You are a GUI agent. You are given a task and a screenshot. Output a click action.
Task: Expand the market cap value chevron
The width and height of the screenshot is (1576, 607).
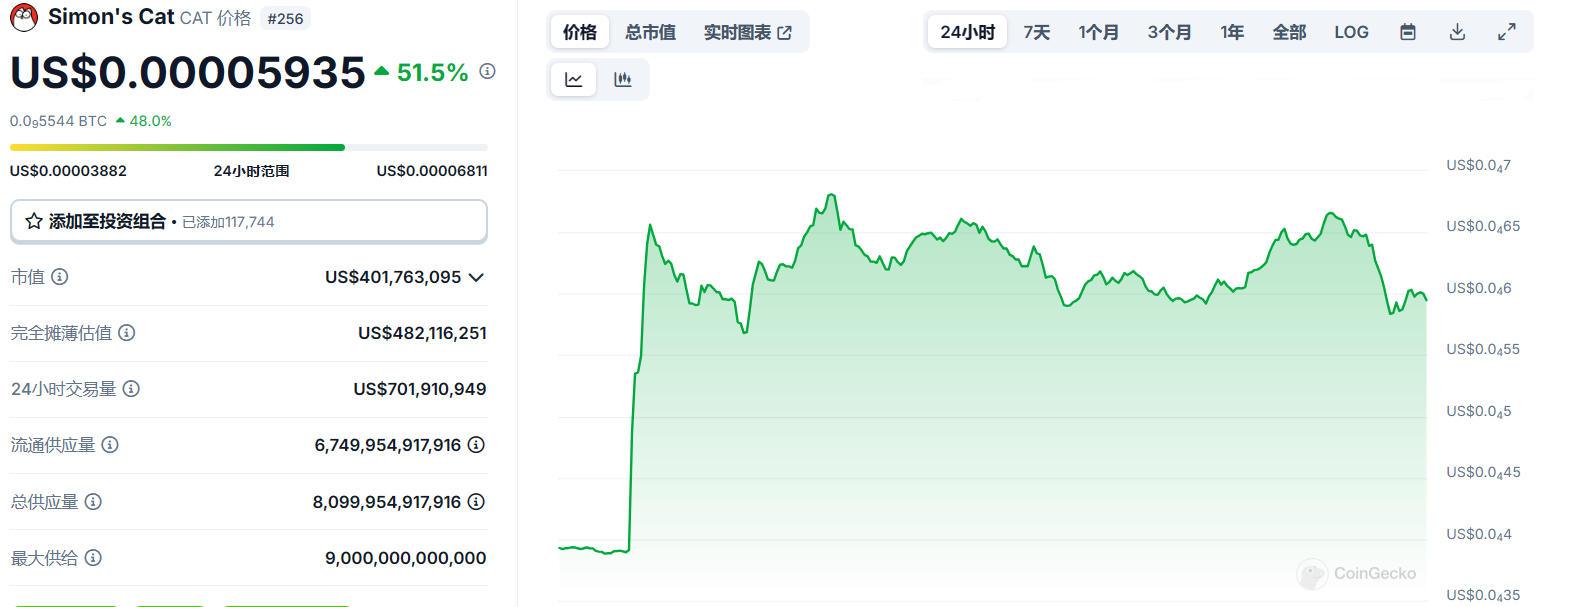[476, 277]
